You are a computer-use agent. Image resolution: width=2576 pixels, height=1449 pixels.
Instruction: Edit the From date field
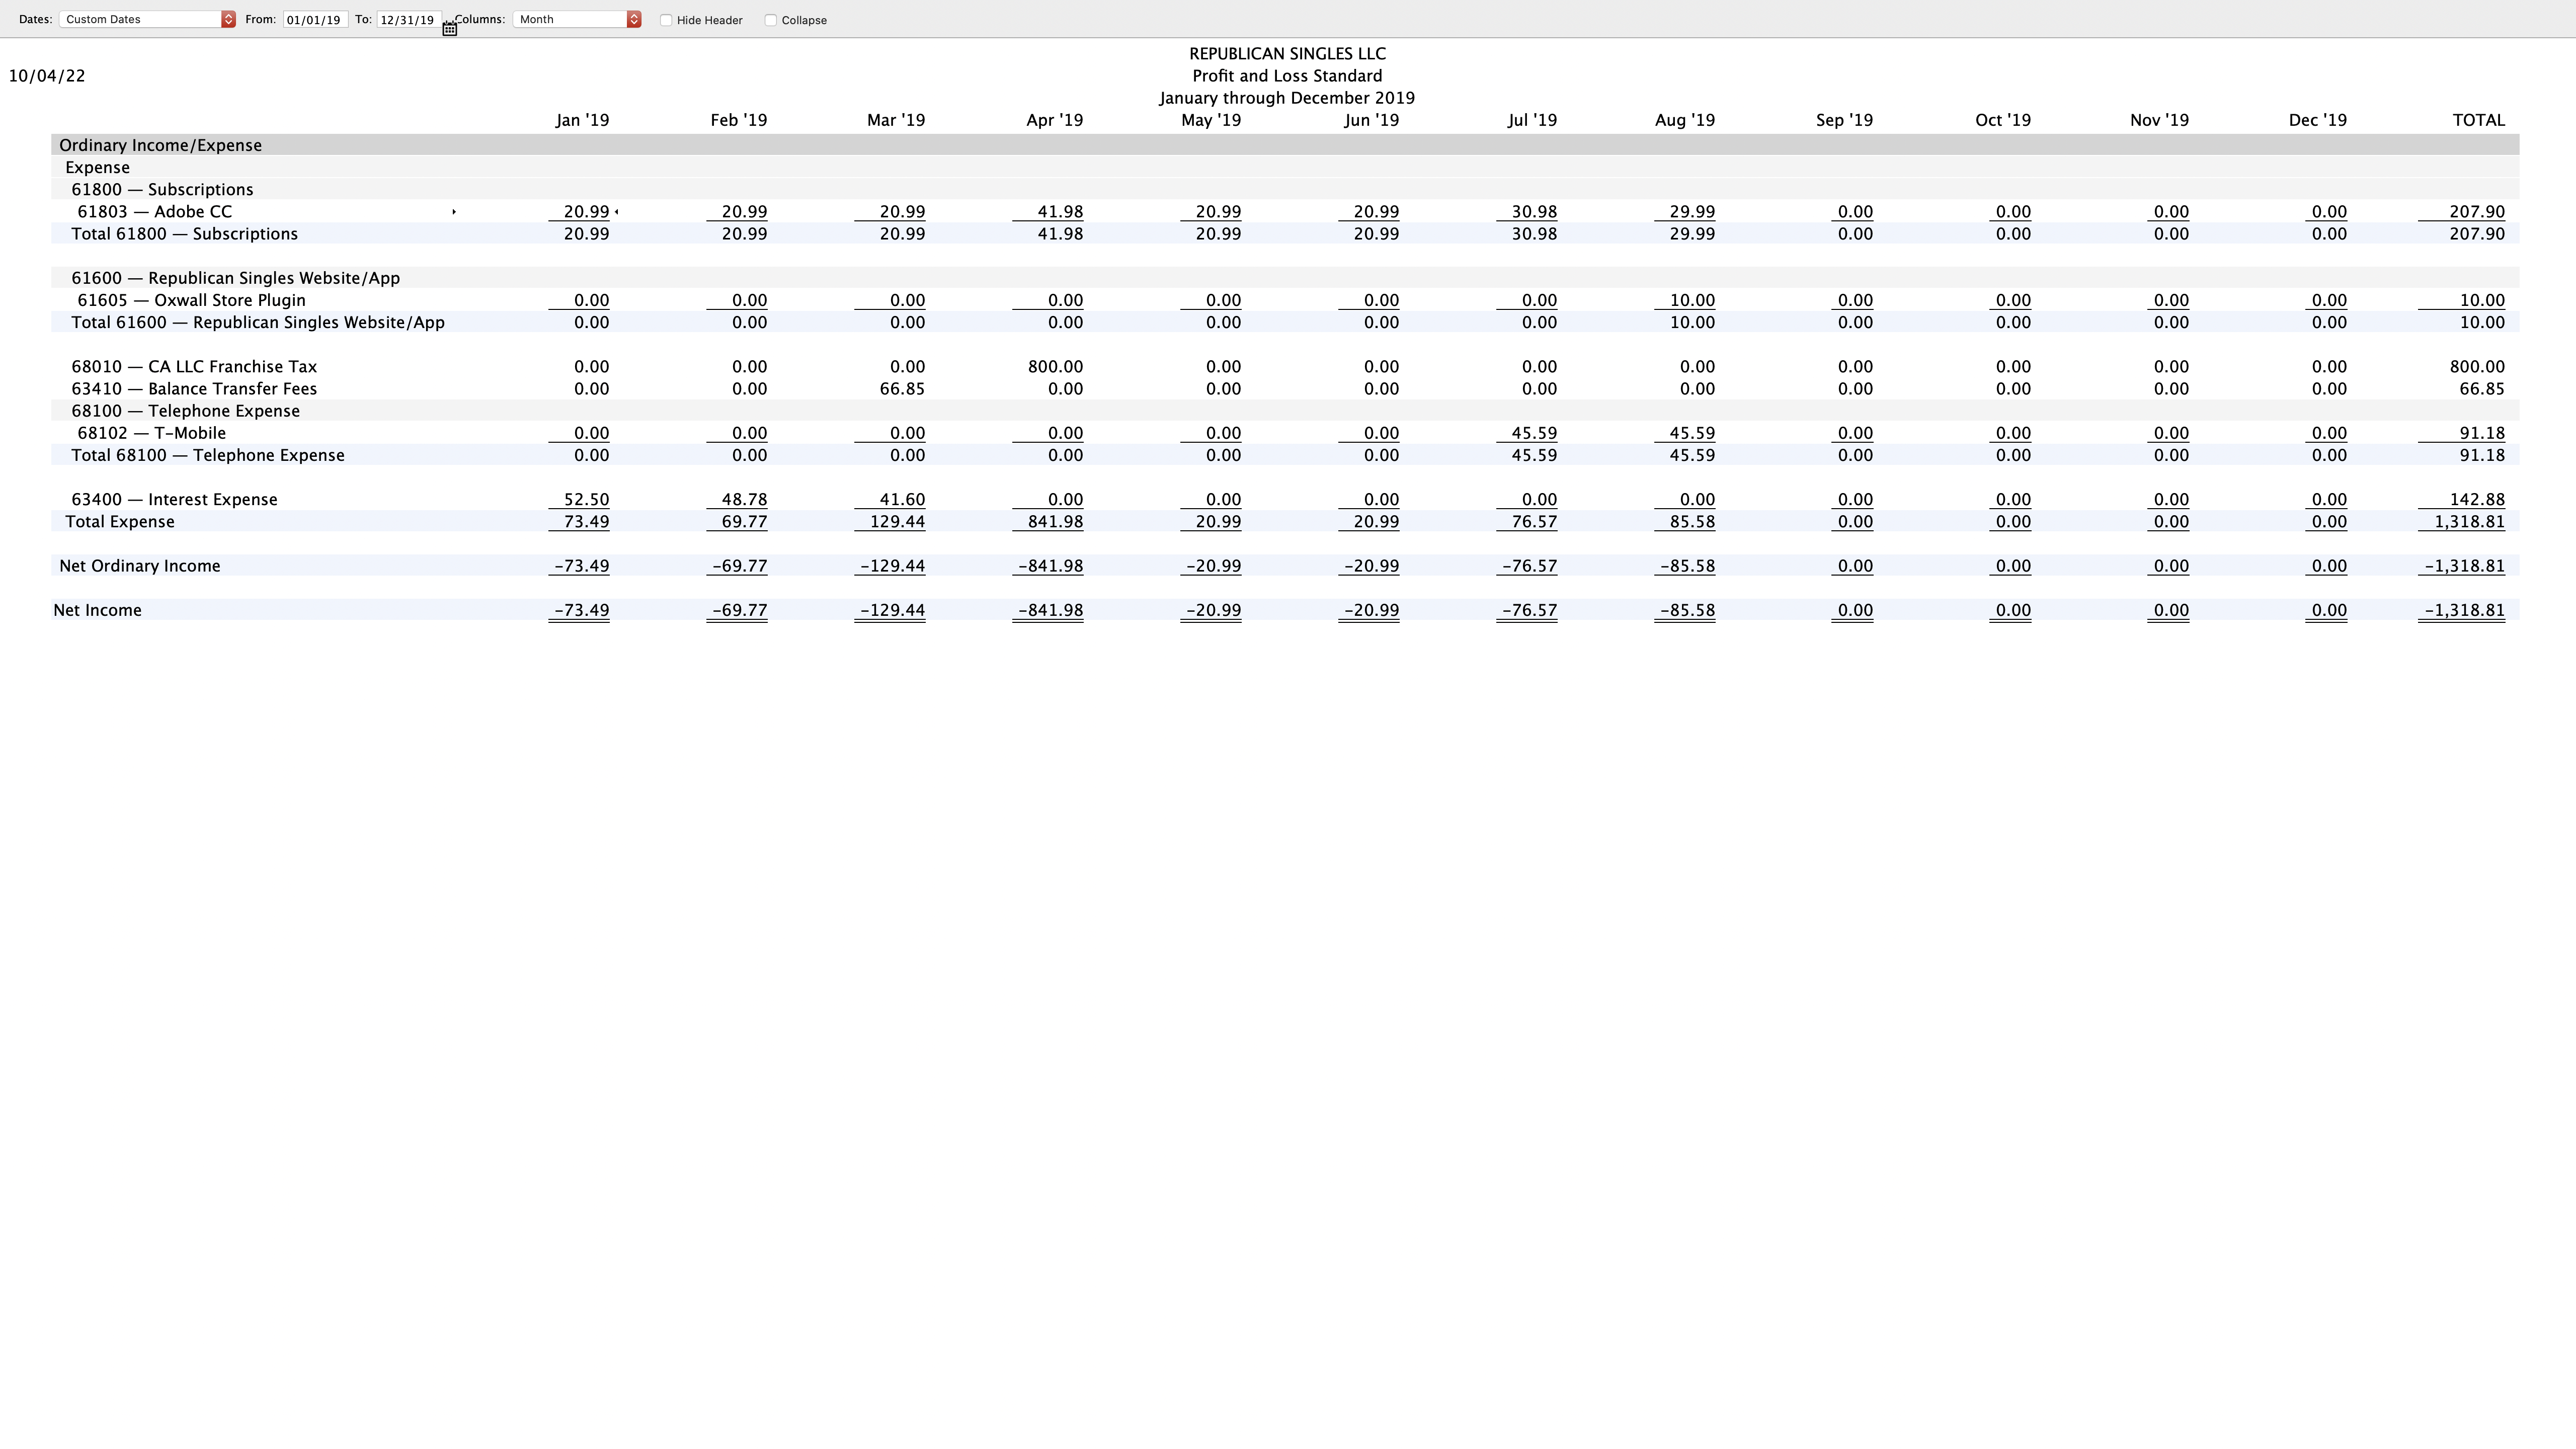pos(315,20)
